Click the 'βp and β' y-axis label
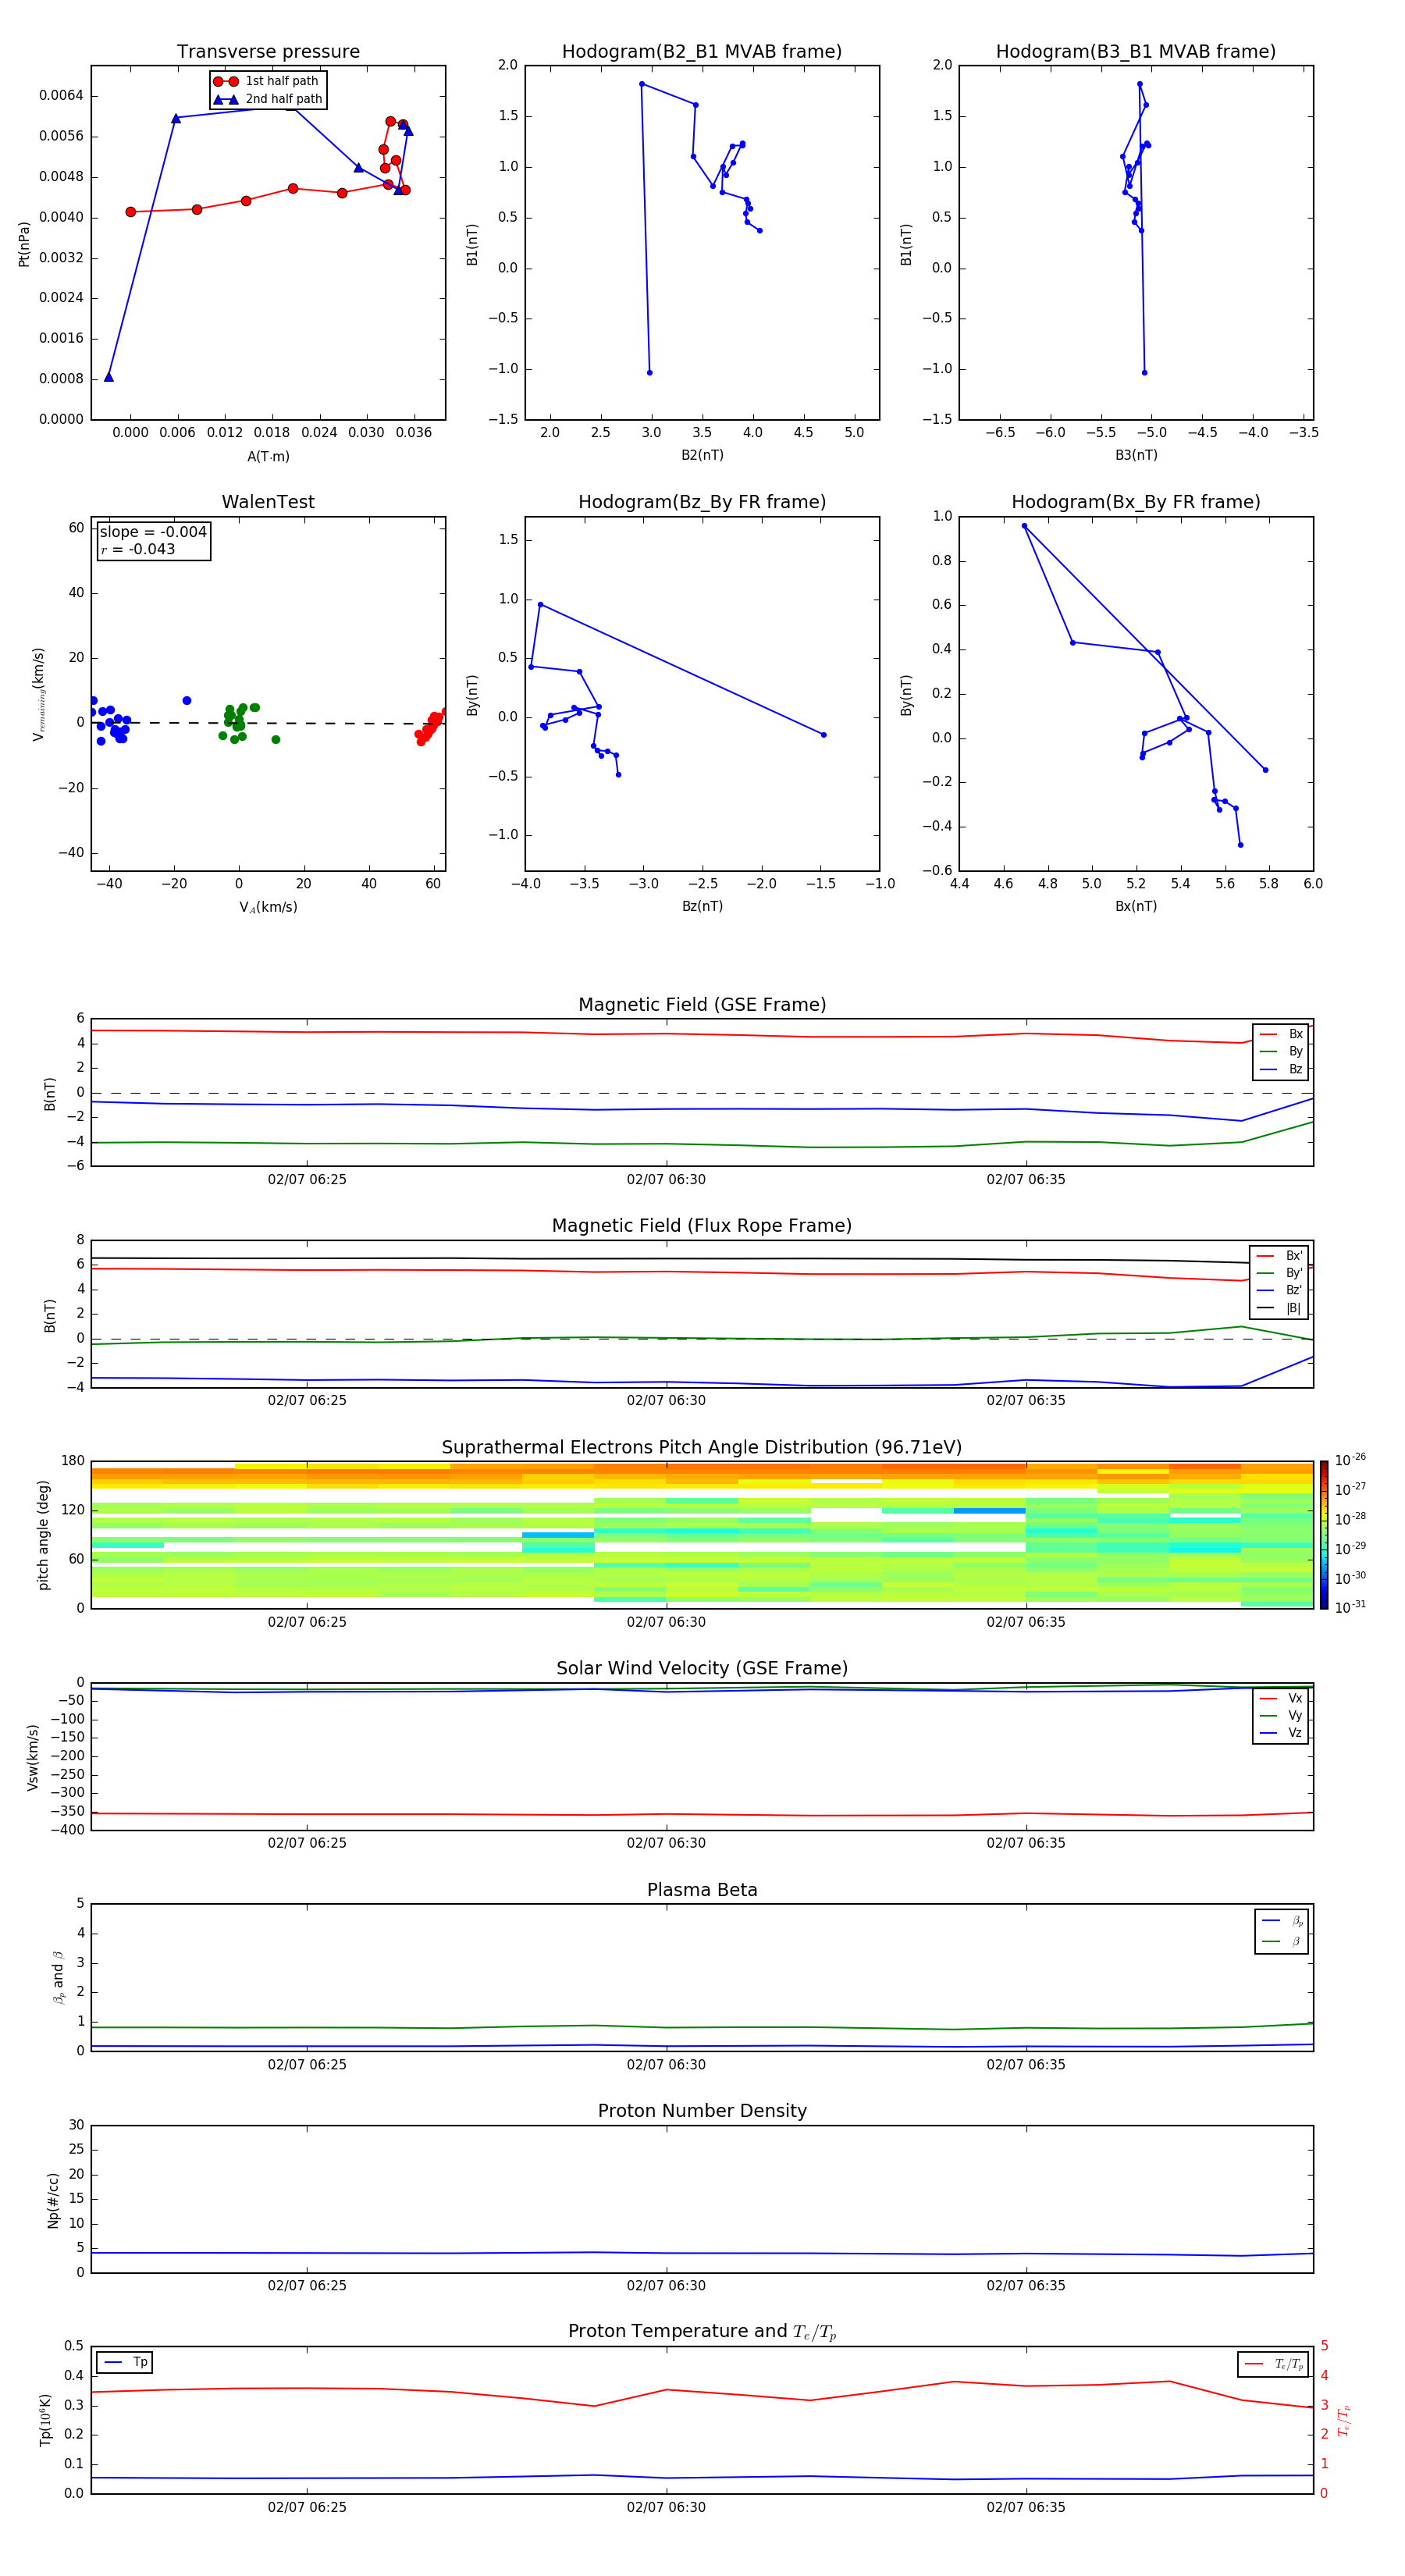 point(58,1977)
